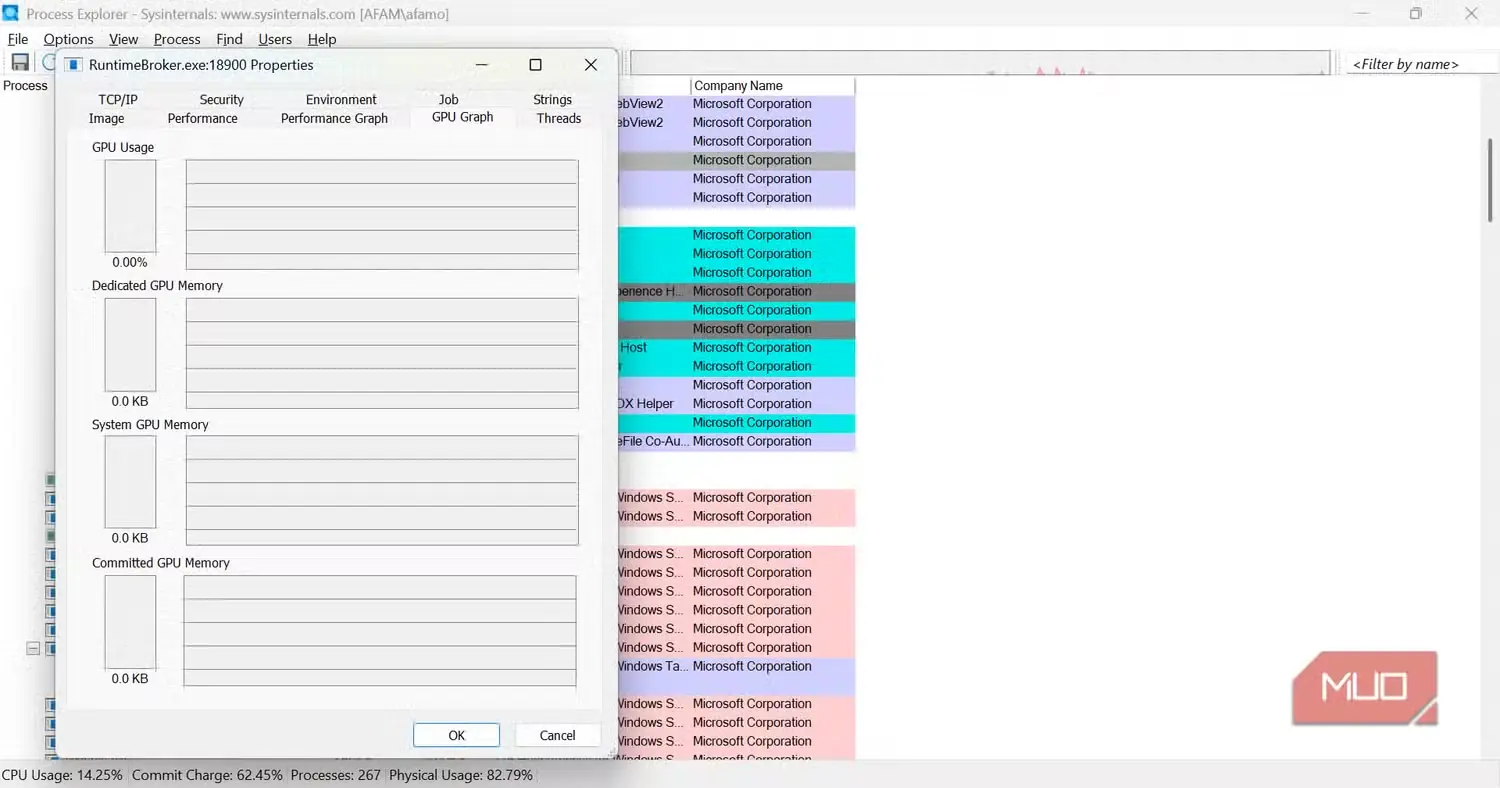Select the GPU Graph tab
This screenshot has height=788, width=1500.
tap(462, 117)
